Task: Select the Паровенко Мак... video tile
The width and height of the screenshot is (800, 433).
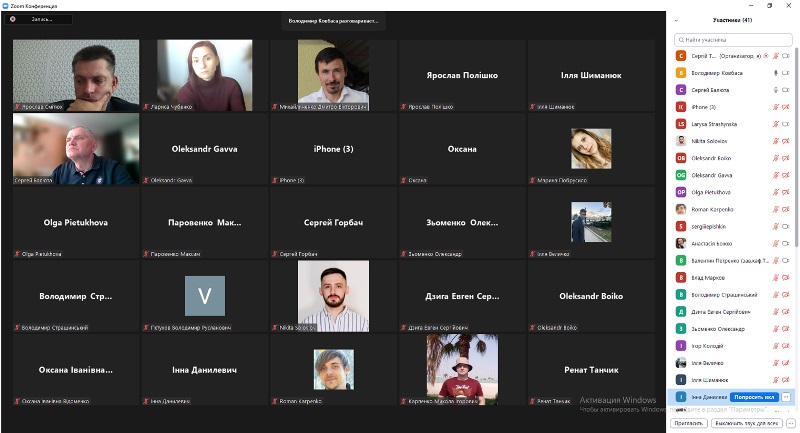Action: click(x=205, y=222)
